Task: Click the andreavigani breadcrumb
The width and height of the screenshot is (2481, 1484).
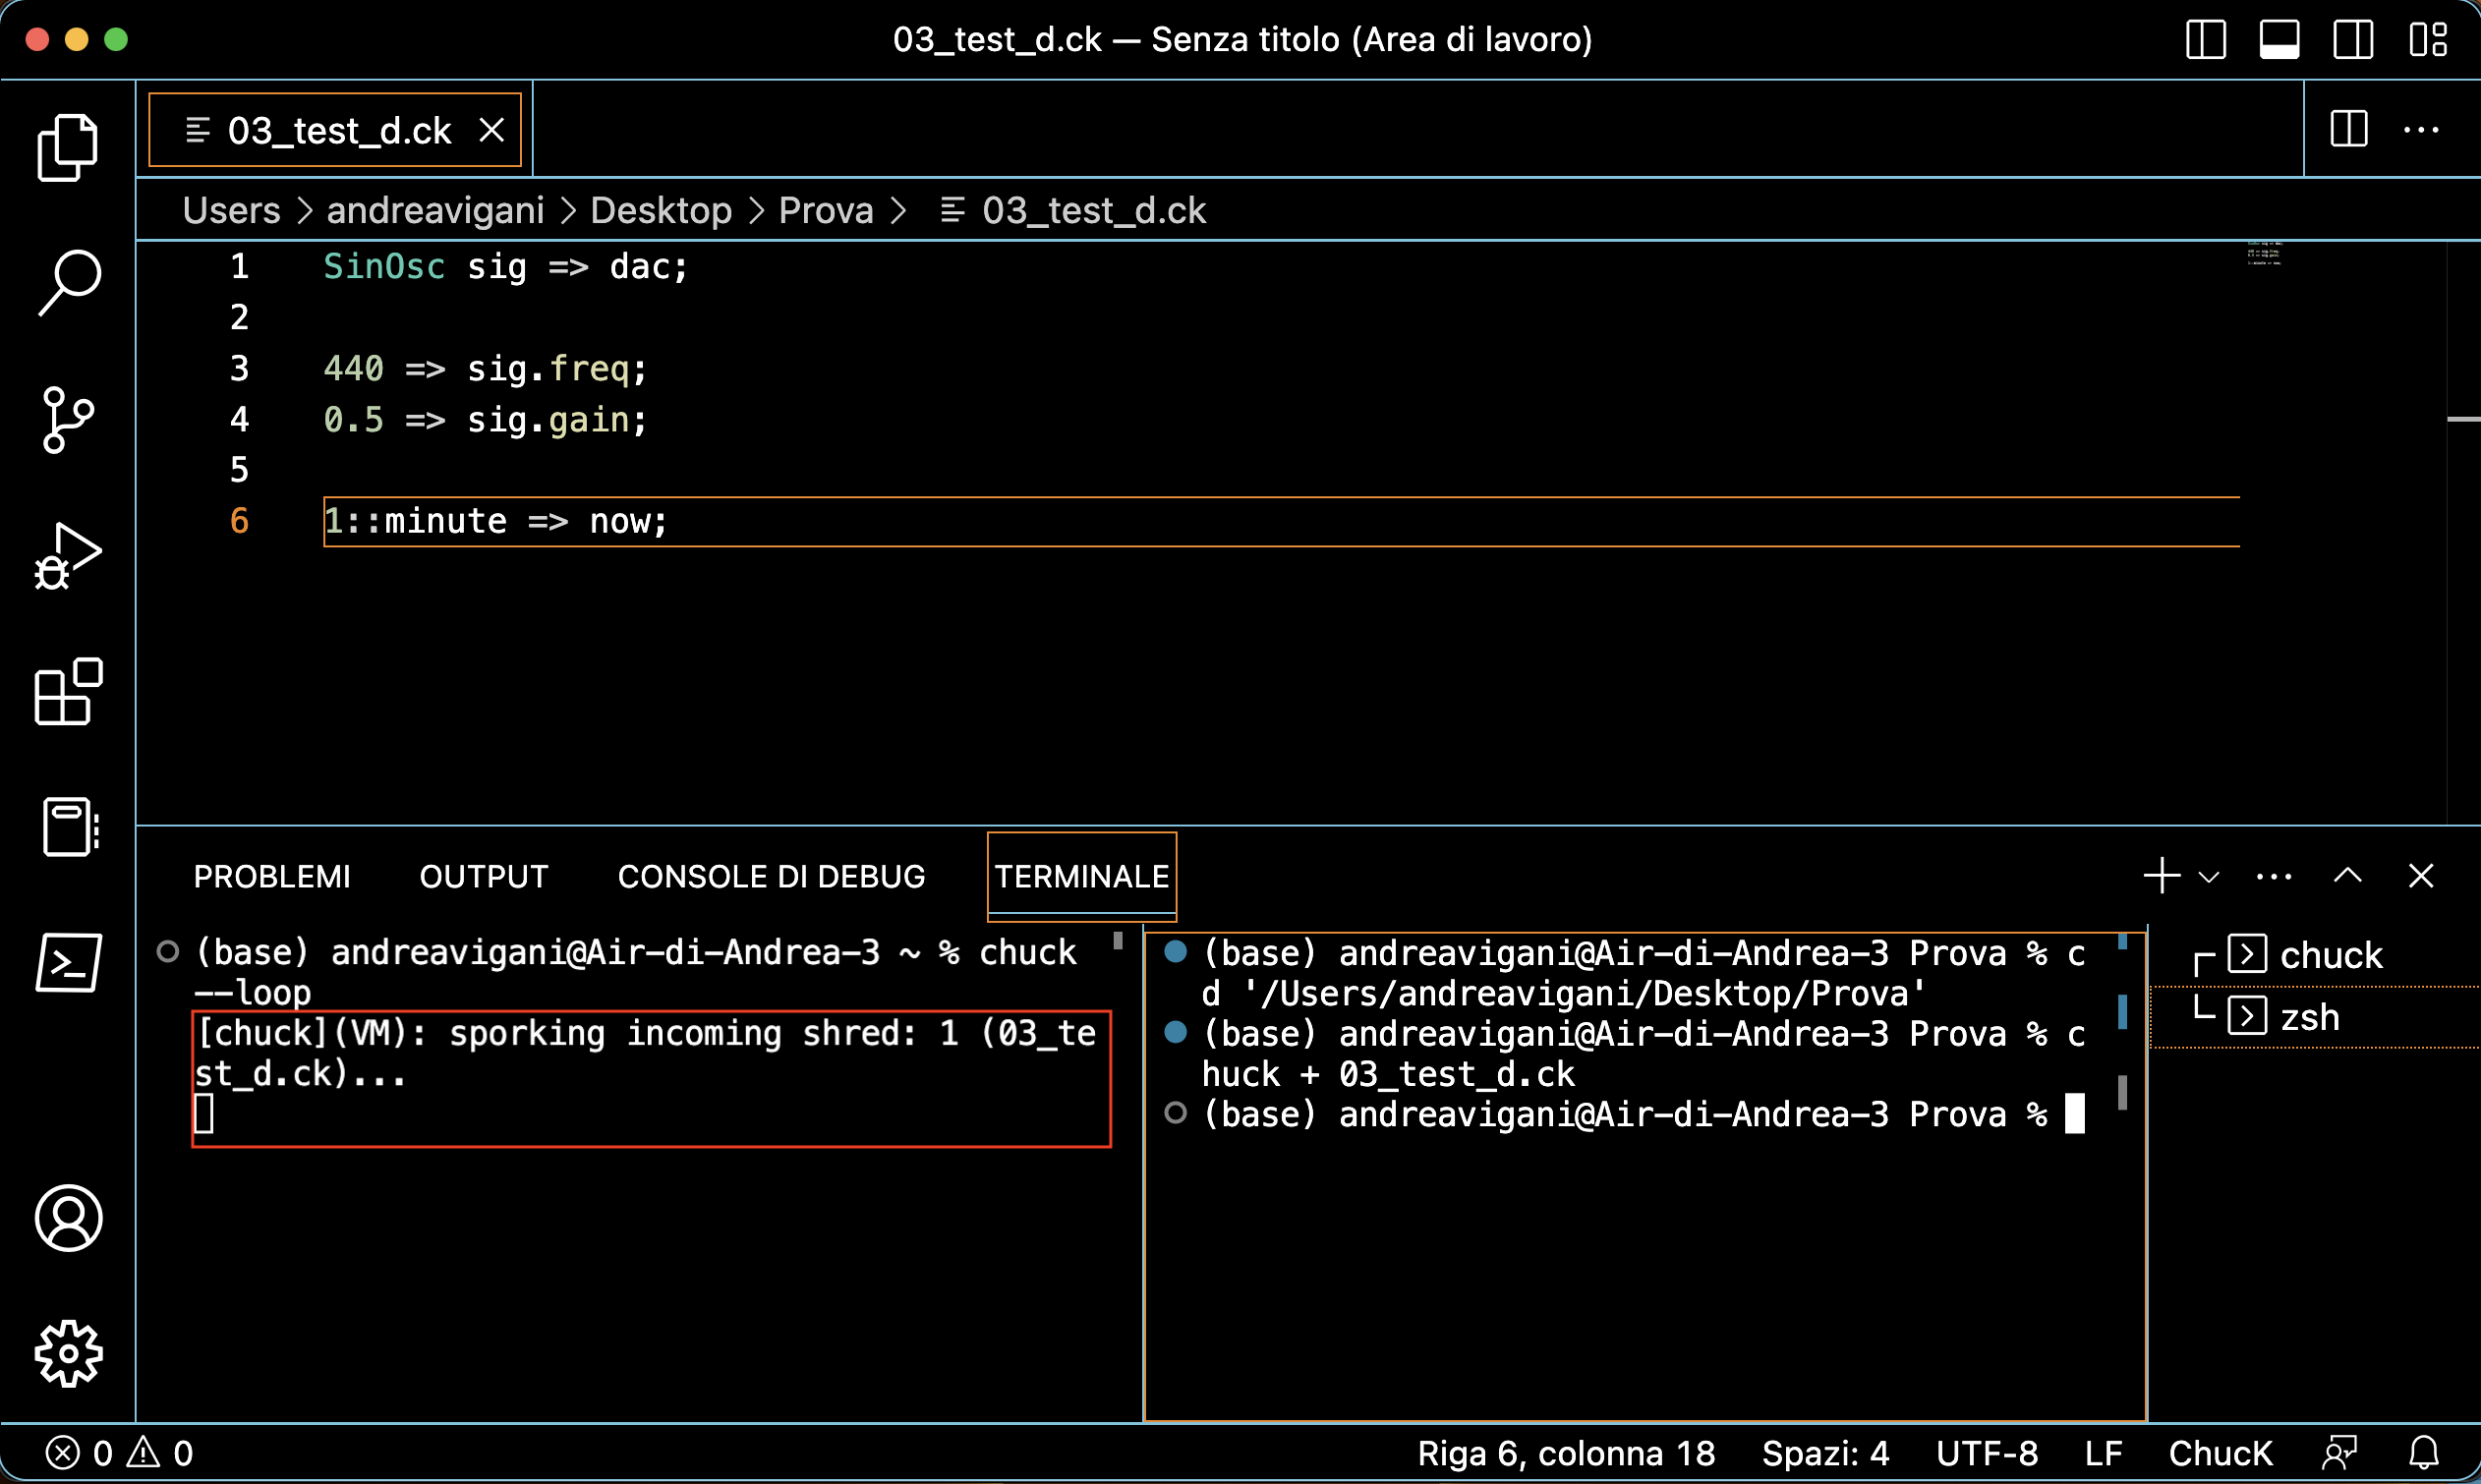Action: pos(435,210)
